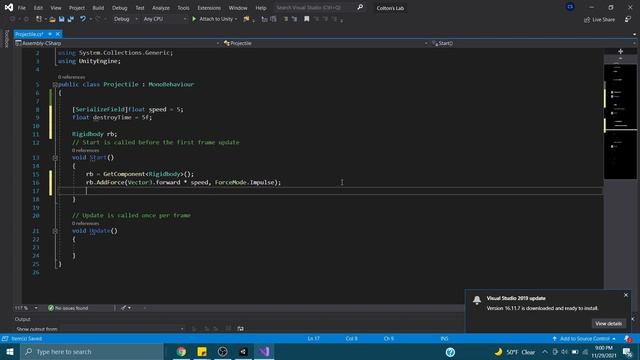Click the search magnifier icon in title bar
640x360 pixels.
pyautogui.click(x=360, y=7)
